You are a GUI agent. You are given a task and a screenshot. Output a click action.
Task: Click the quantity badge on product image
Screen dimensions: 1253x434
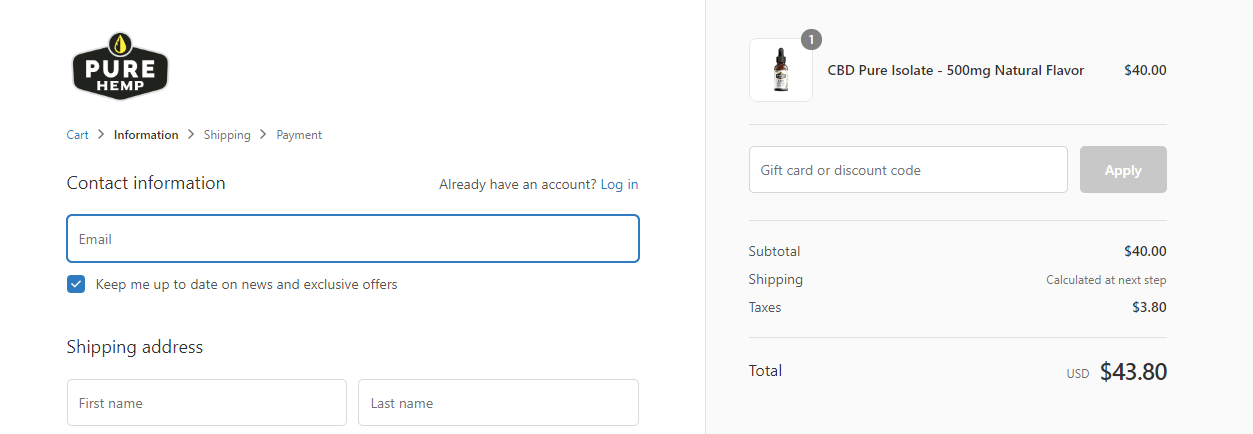pos(811,40)
